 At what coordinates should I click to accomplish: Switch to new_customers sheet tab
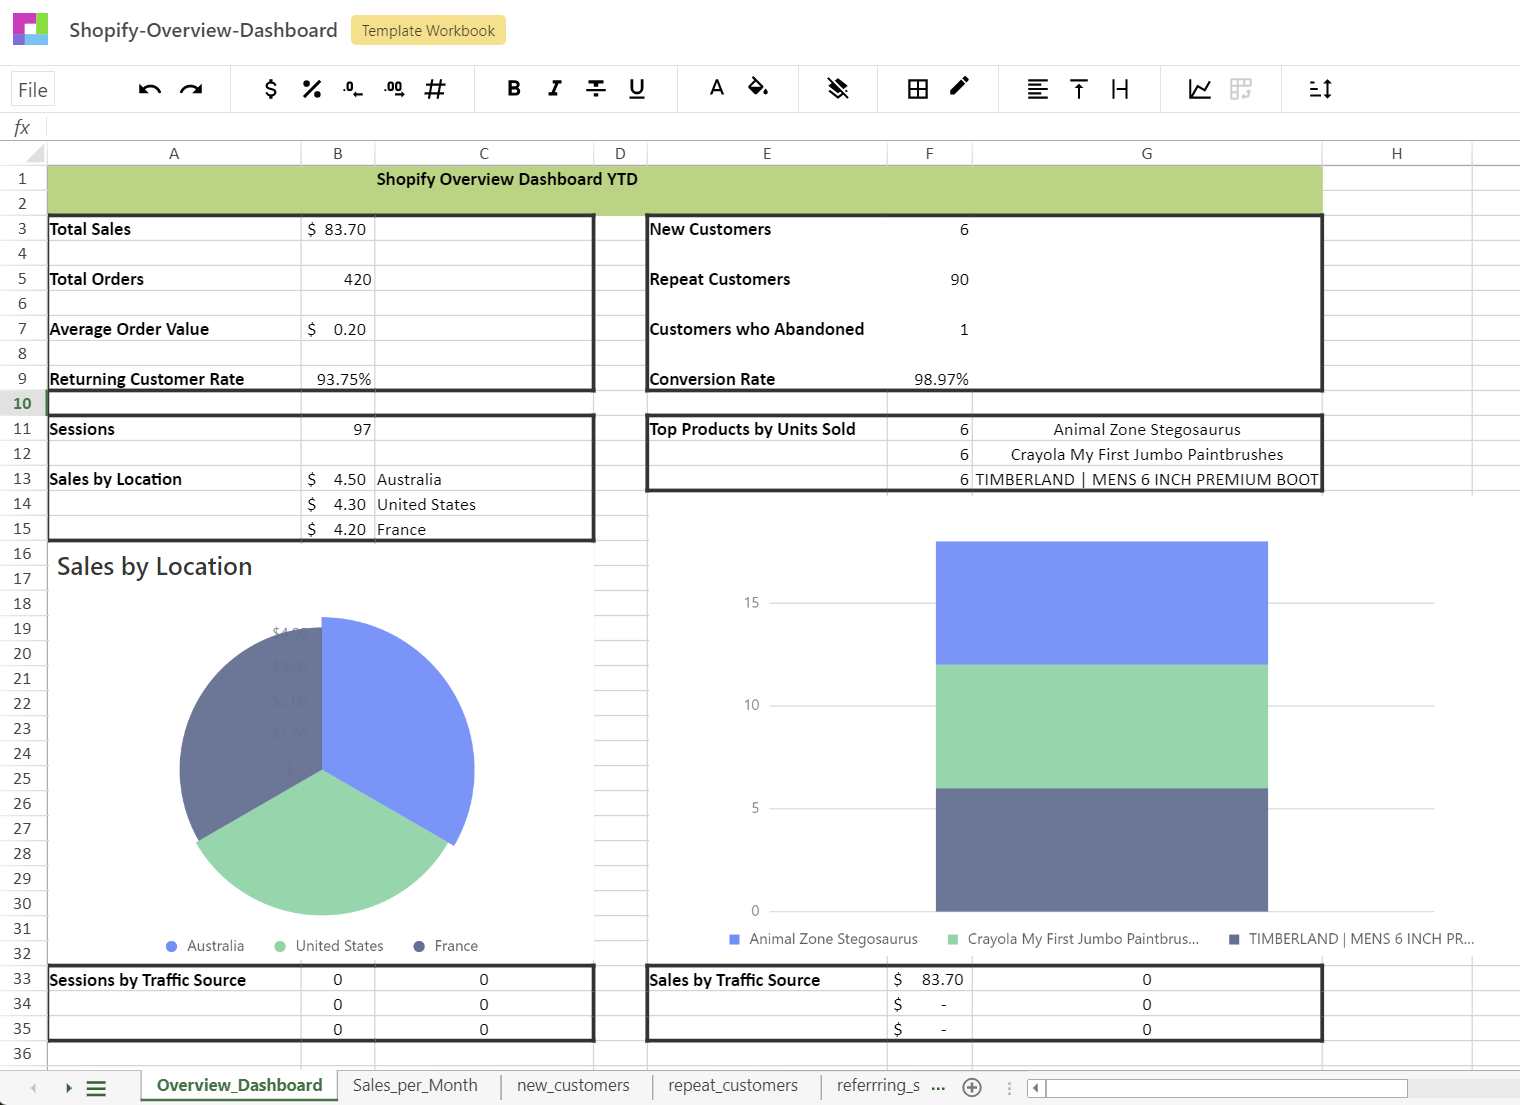click(x=573, y=1085)
